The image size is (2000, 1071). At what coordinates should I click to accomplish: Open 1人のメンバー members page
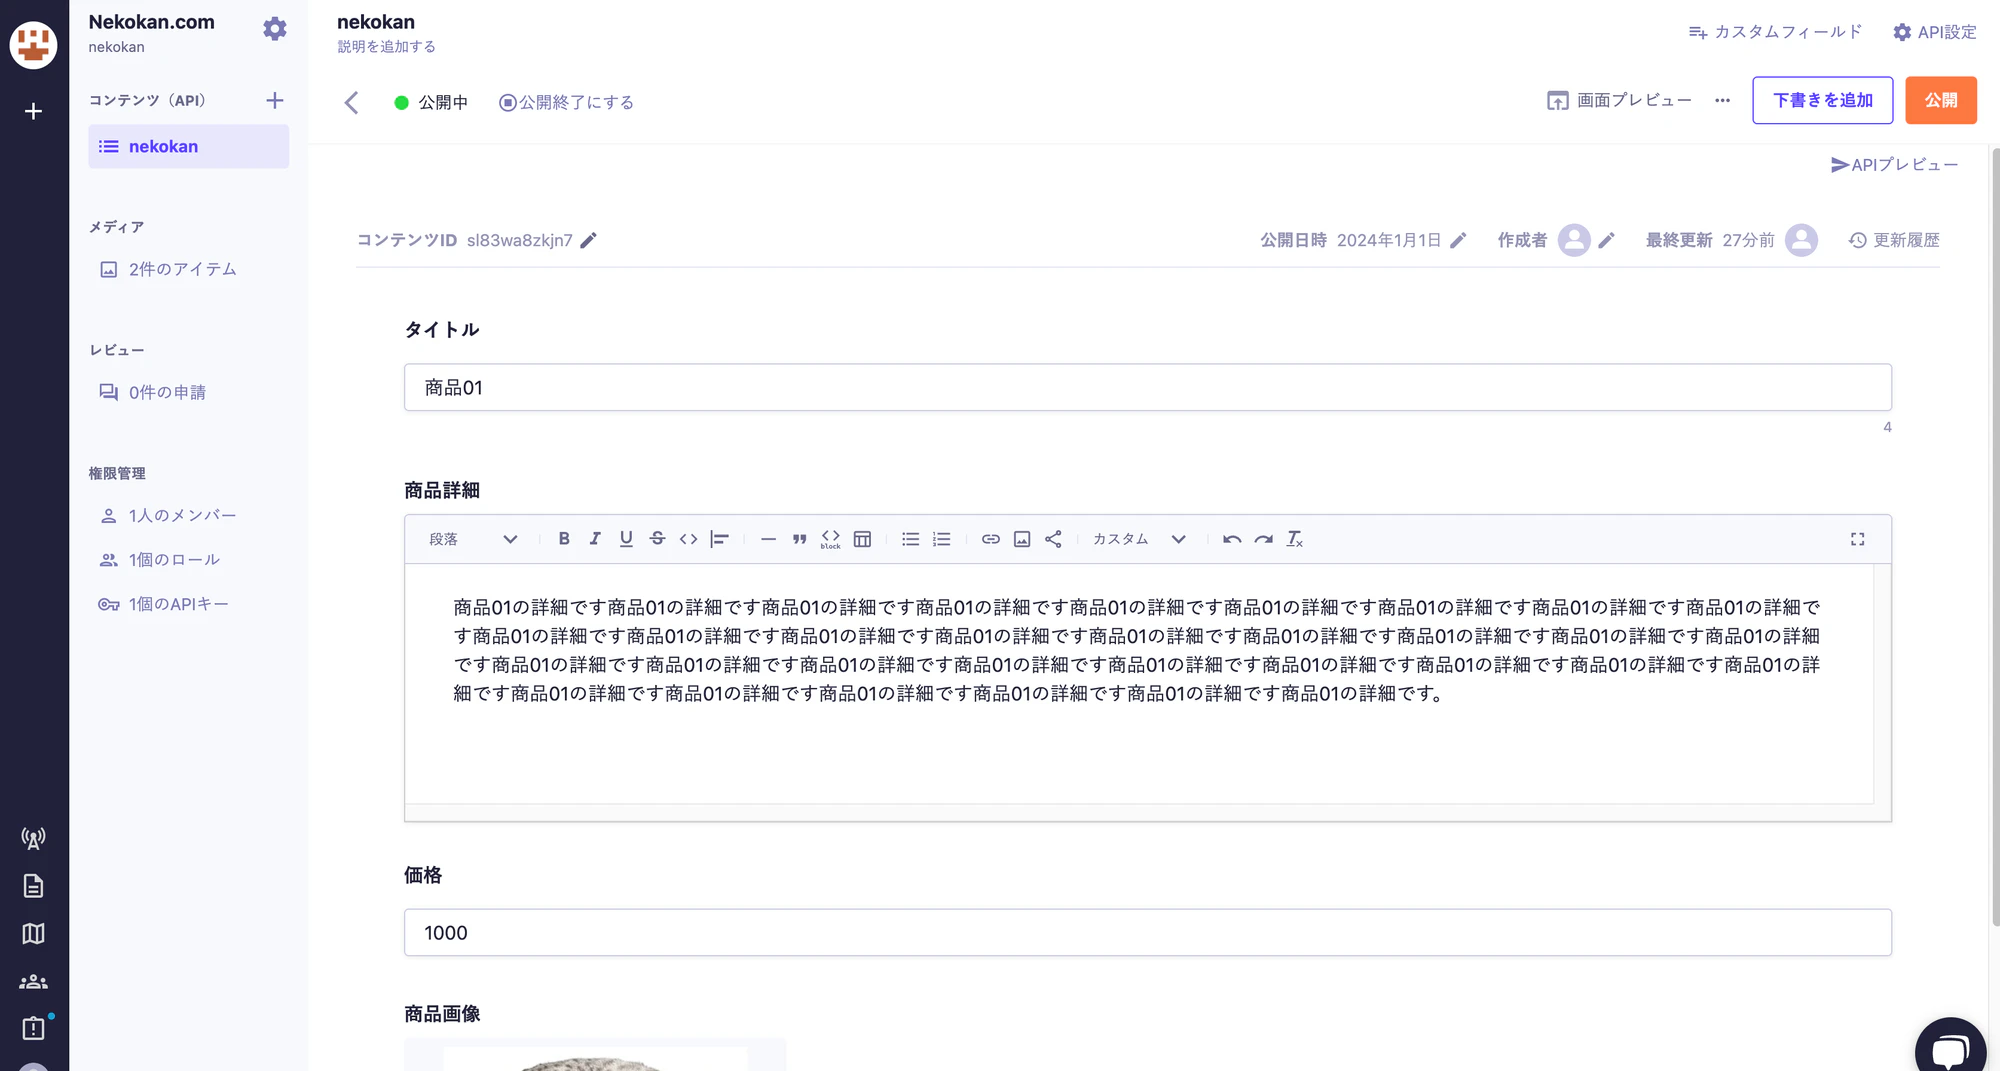coord(168,515)
